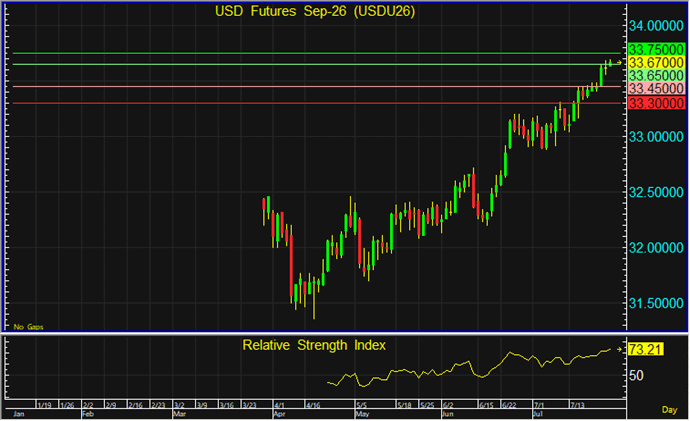The height and width of the screenshot is (421, 690).
Task: Click the 33.75000 green price label
Action: pos(656,49)
